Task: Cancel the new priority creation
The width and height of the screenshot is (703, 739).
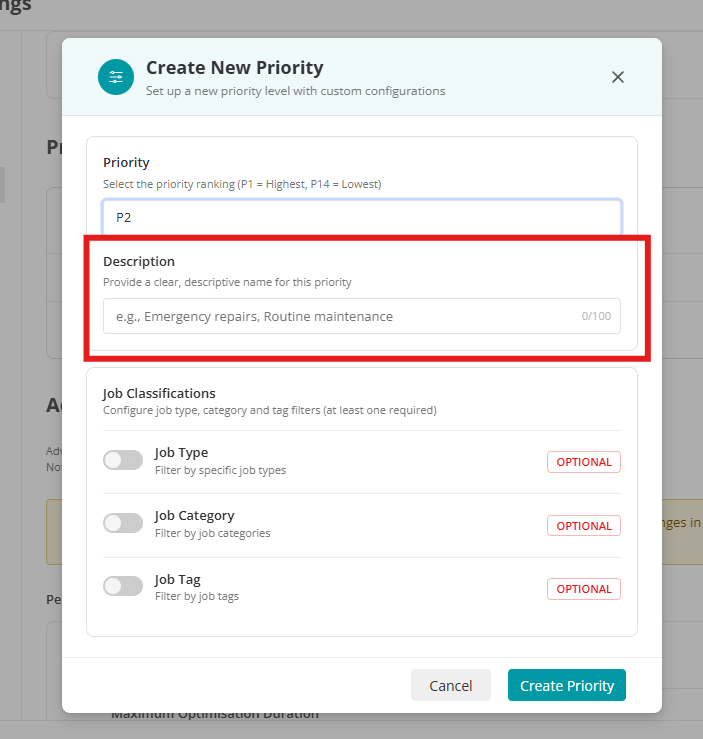Action: (450, 685)
